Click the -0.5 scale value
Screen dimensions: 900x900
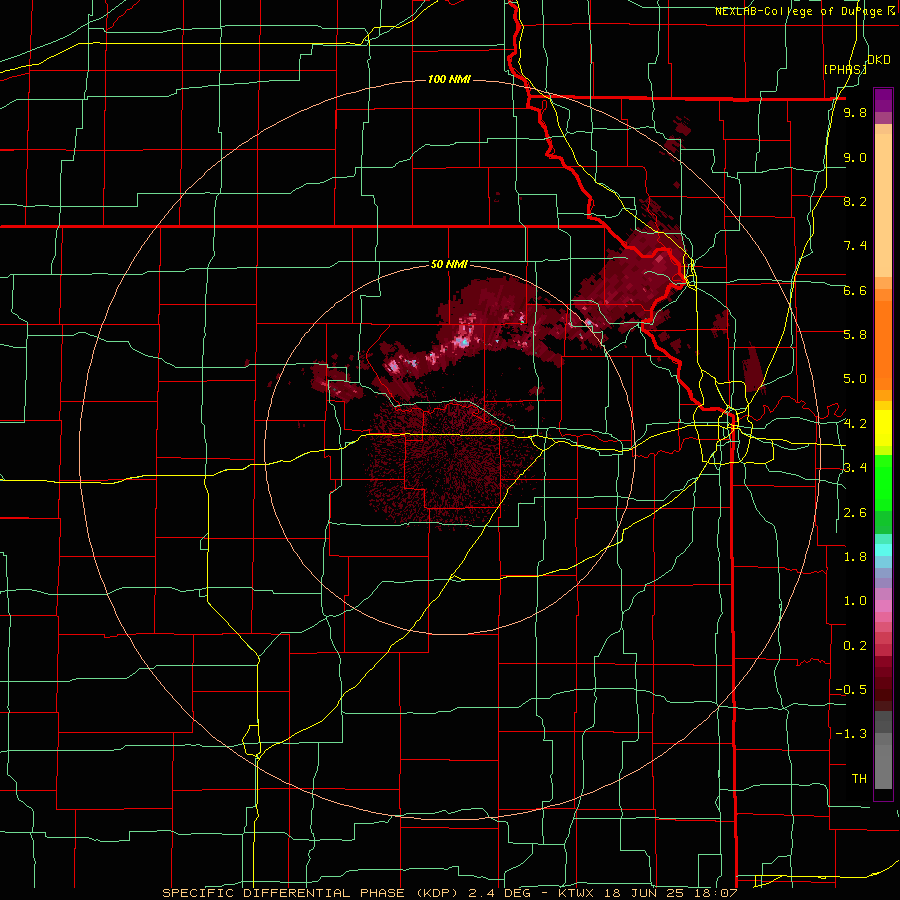point(851,690)
